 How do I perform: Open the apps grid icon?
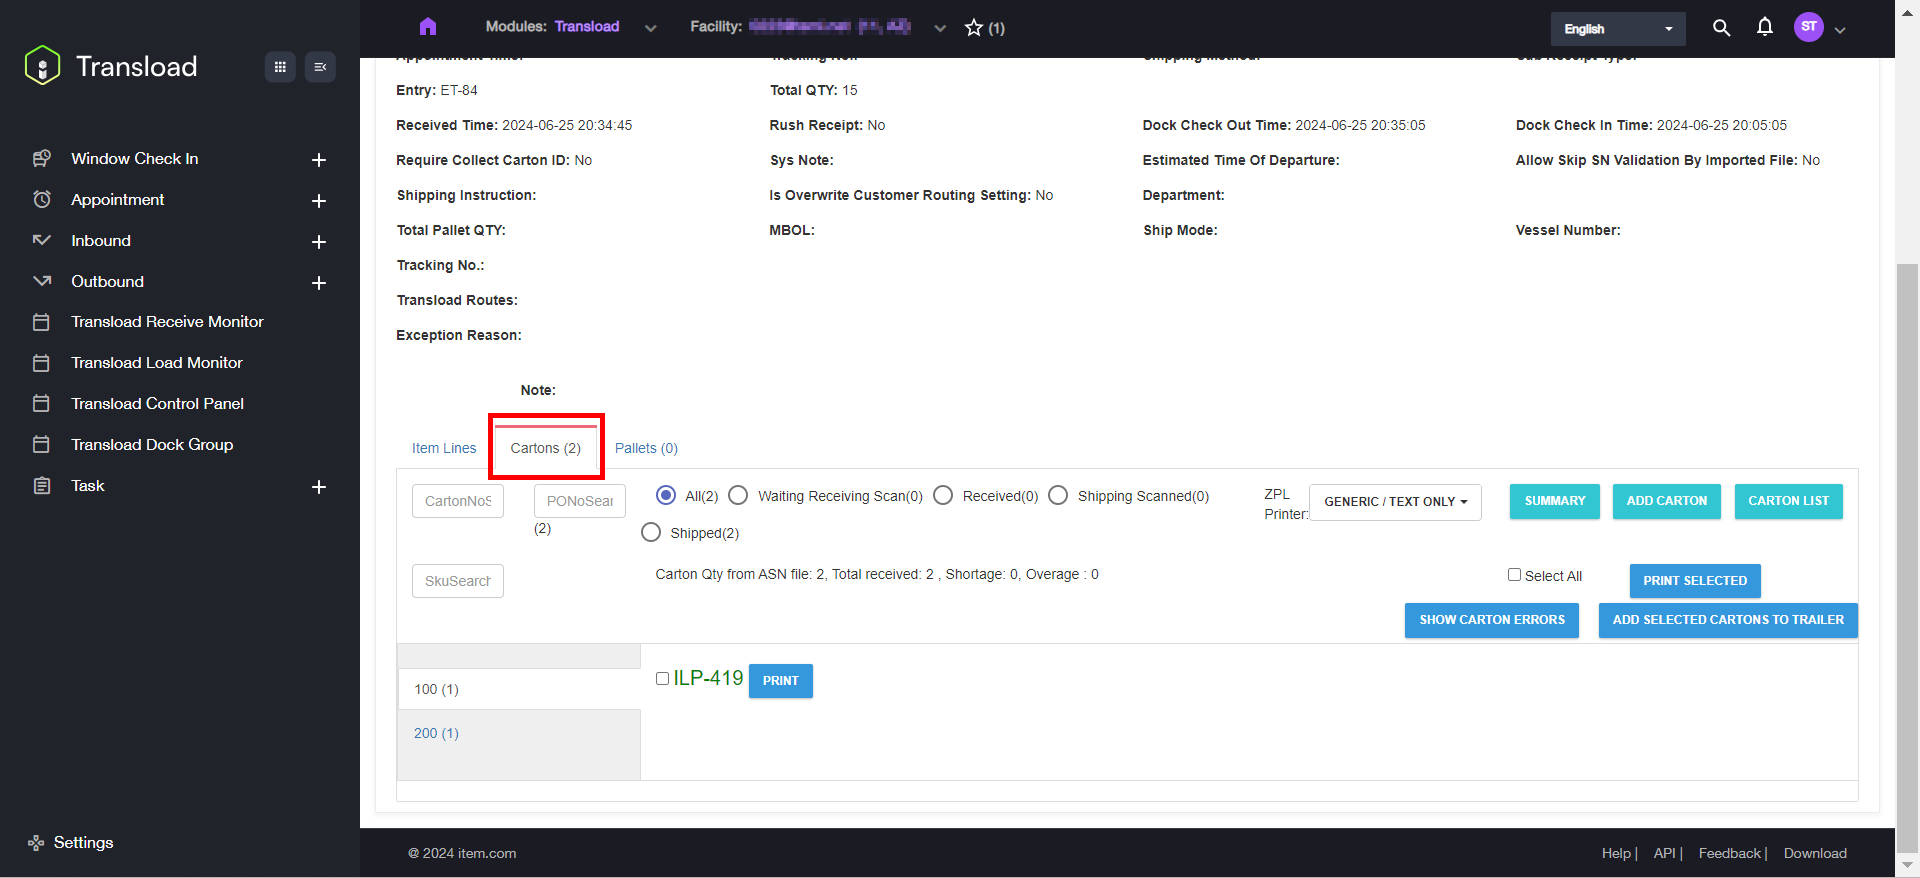280,67
